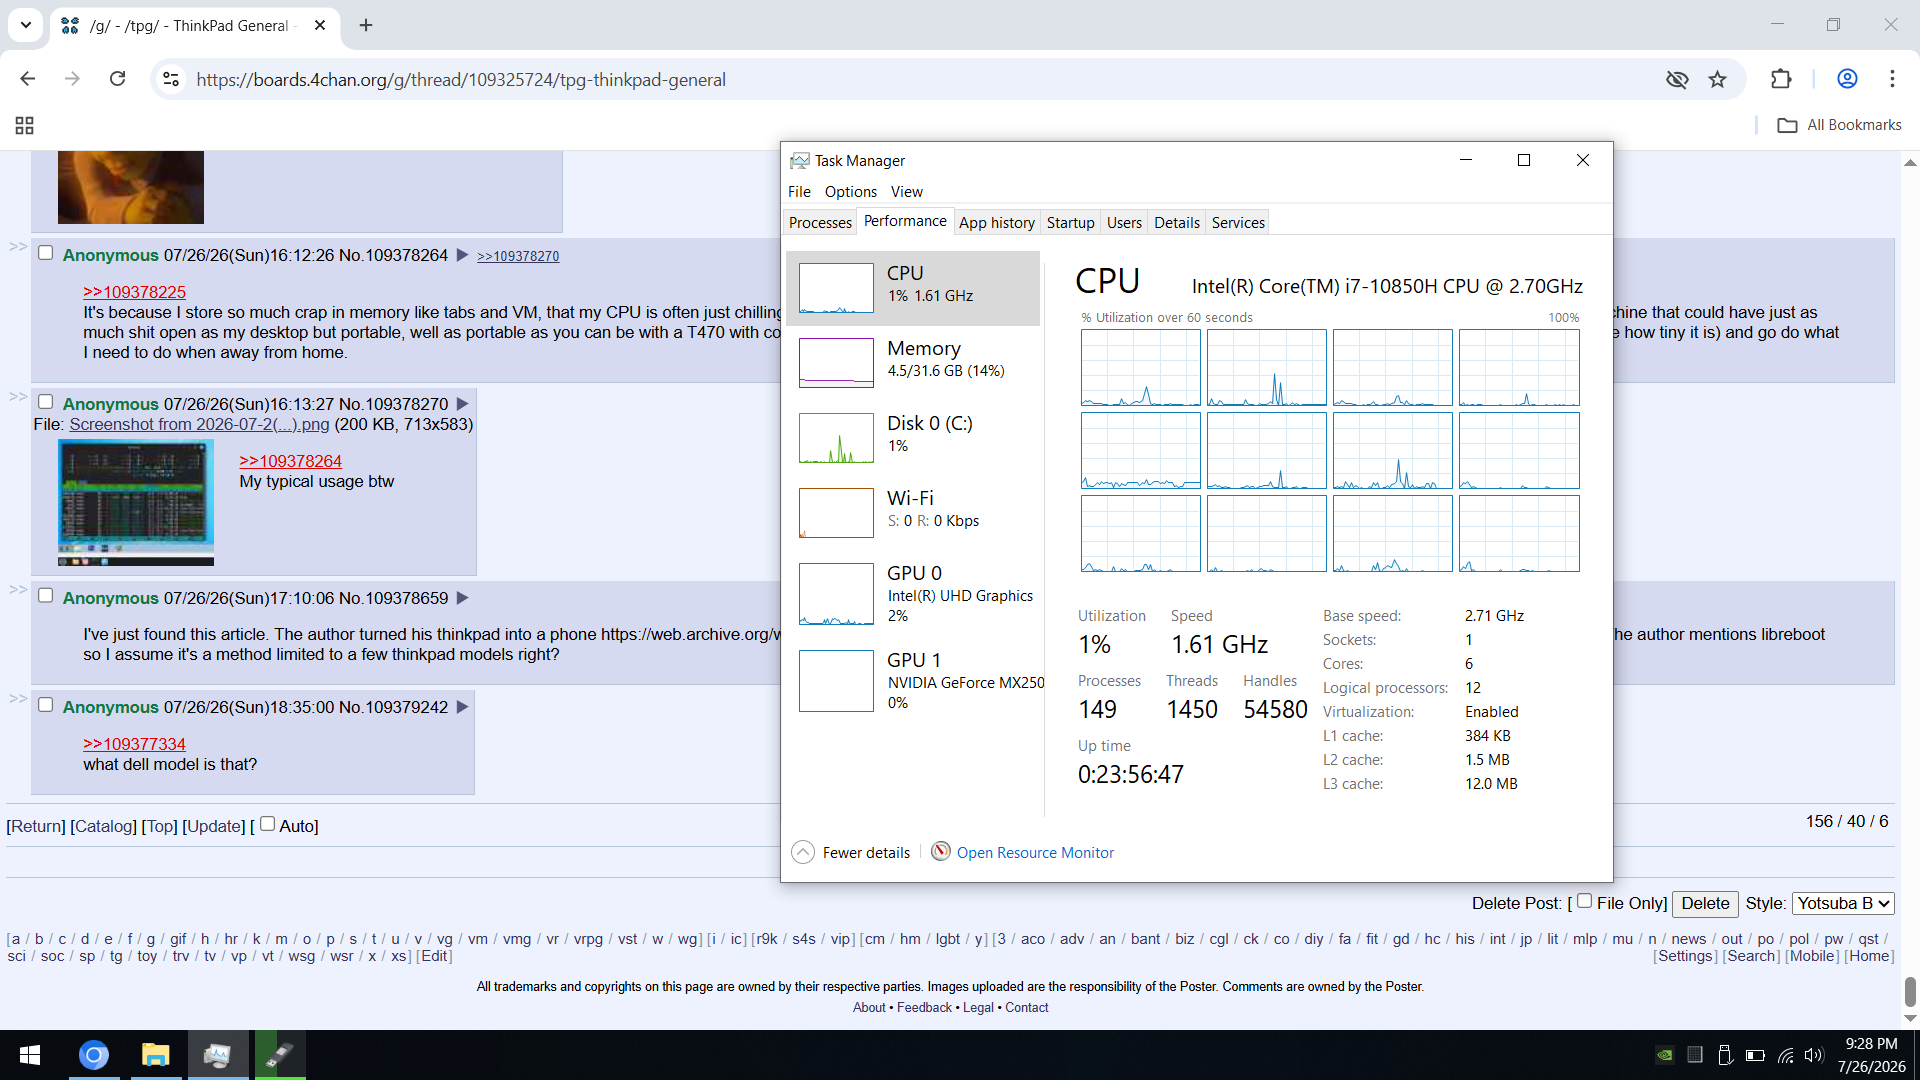Open the Style dropdown showing Yotsuba B

(x=1843, y=903)
